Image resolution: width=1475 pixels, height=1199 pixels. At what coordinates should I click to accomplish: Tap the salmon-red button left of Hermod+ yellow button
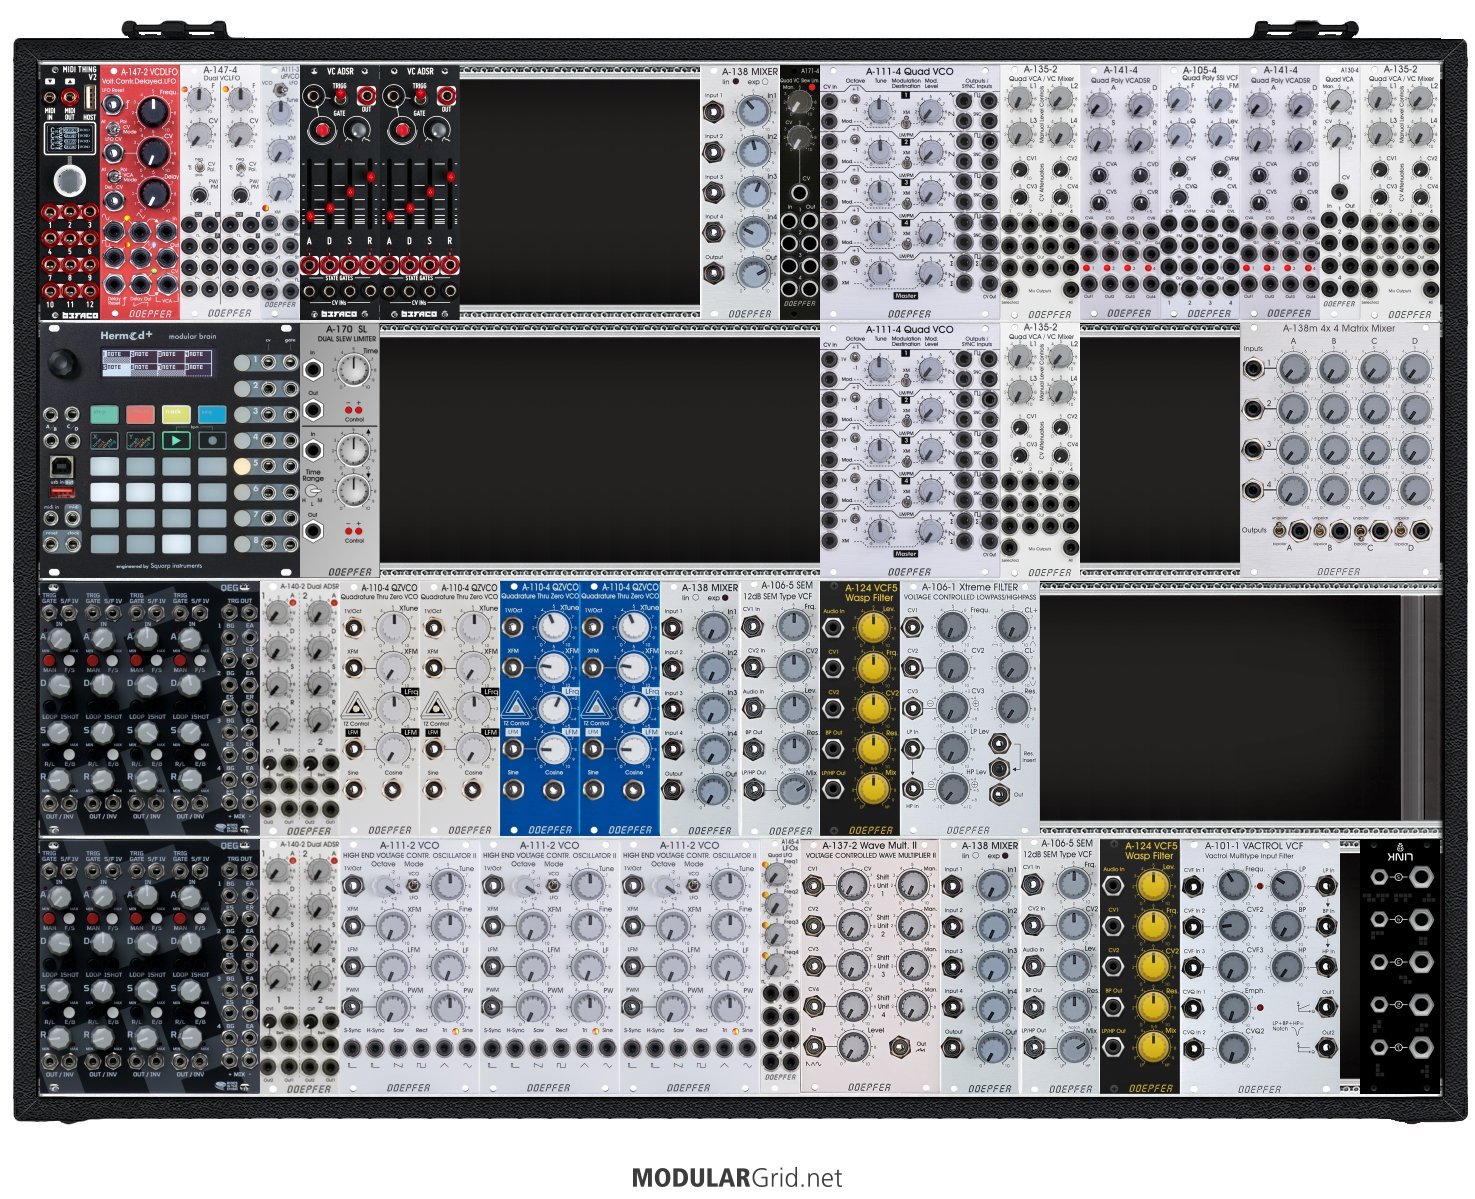pos(140,412)
